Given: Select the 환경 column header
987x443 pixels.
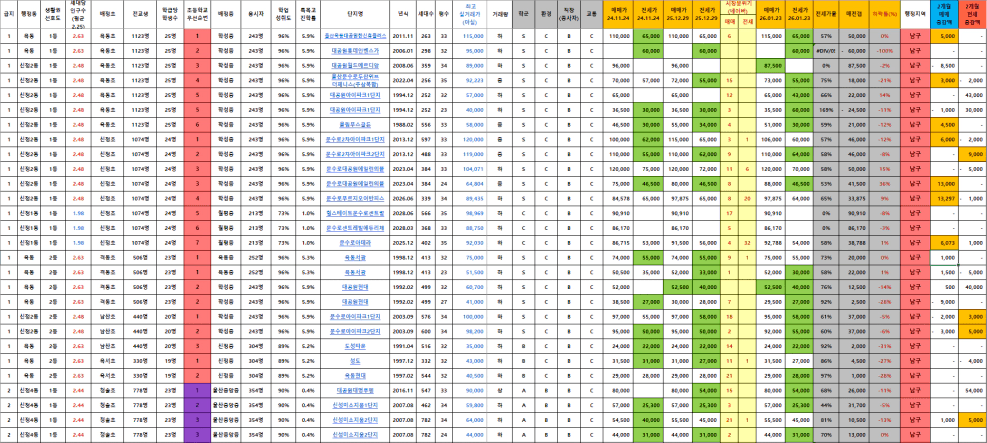Looking at the screenshot, I should click(x=546, y=15).
